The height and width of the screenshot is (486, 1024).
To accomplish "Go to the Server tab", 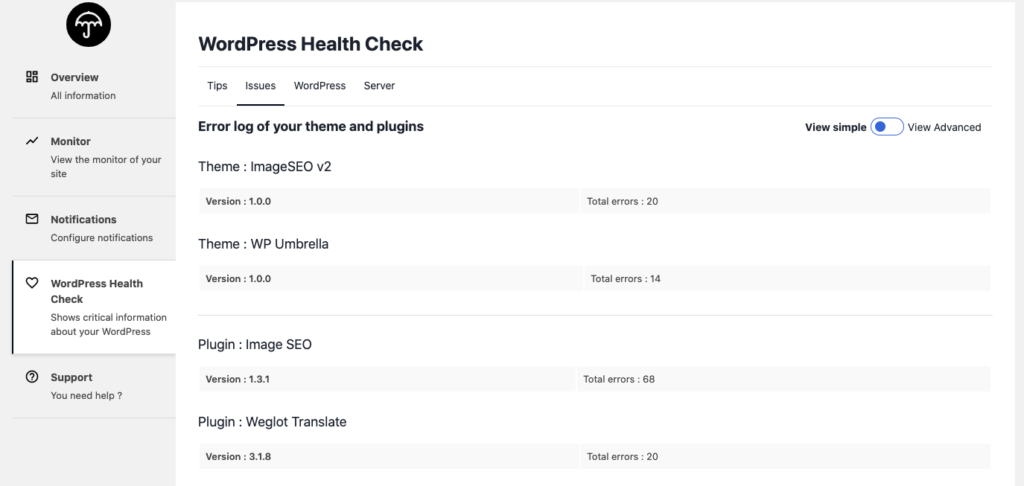I will click(379, 86).
